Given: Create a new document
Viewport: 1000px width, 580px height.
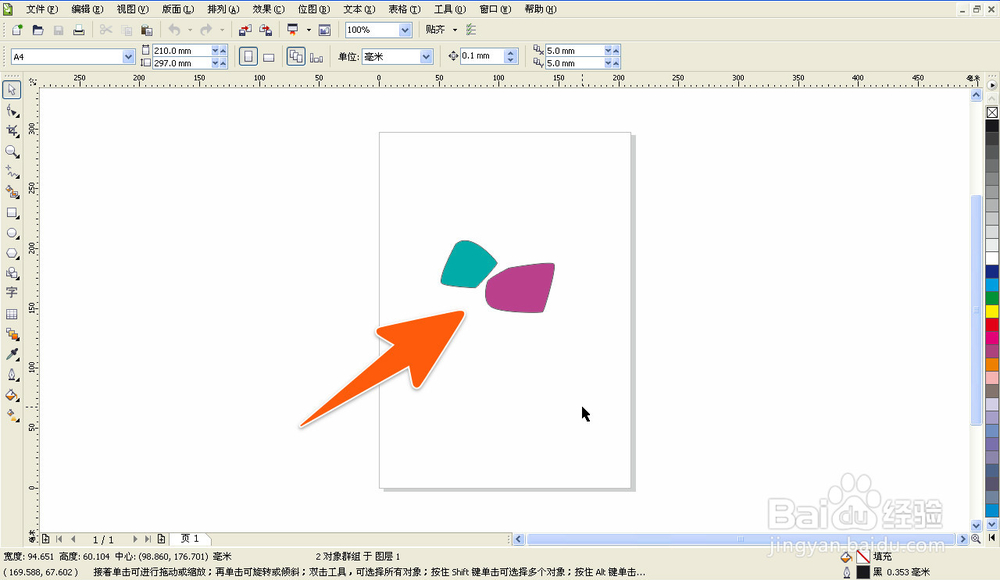Looking at the screenshot, I should click(17, 30).
